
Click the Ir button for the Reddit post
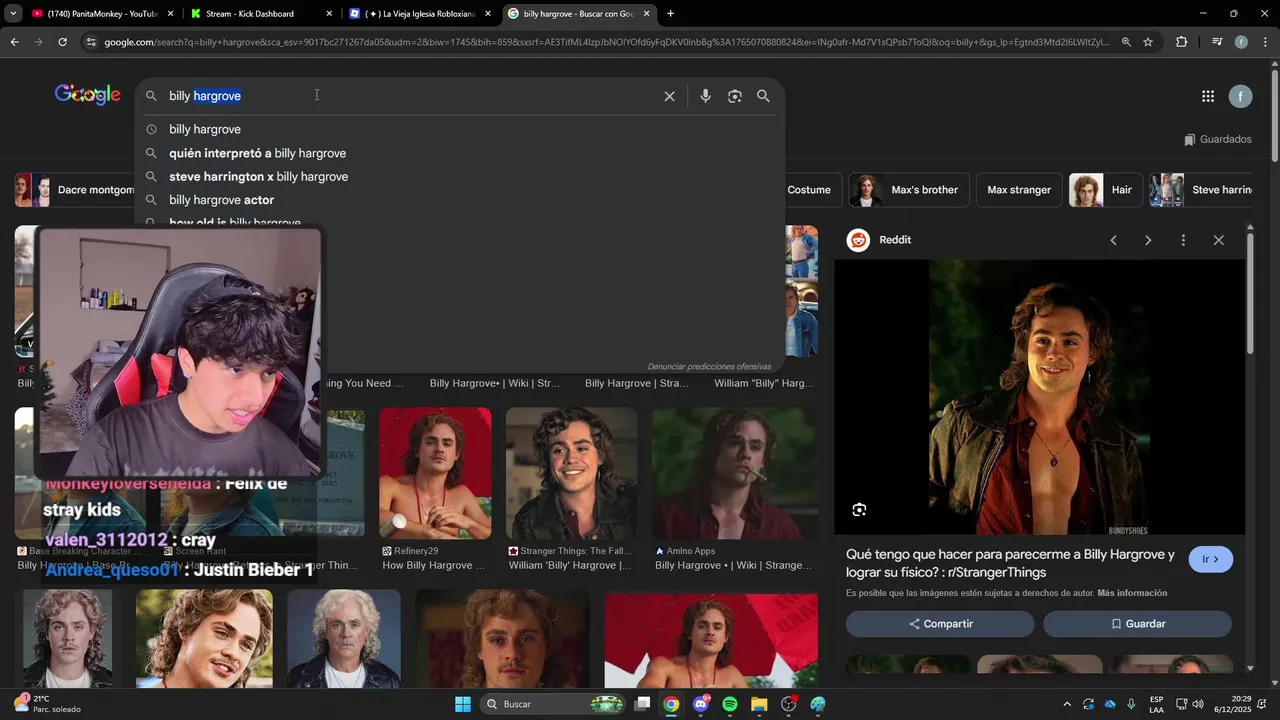1210,560
